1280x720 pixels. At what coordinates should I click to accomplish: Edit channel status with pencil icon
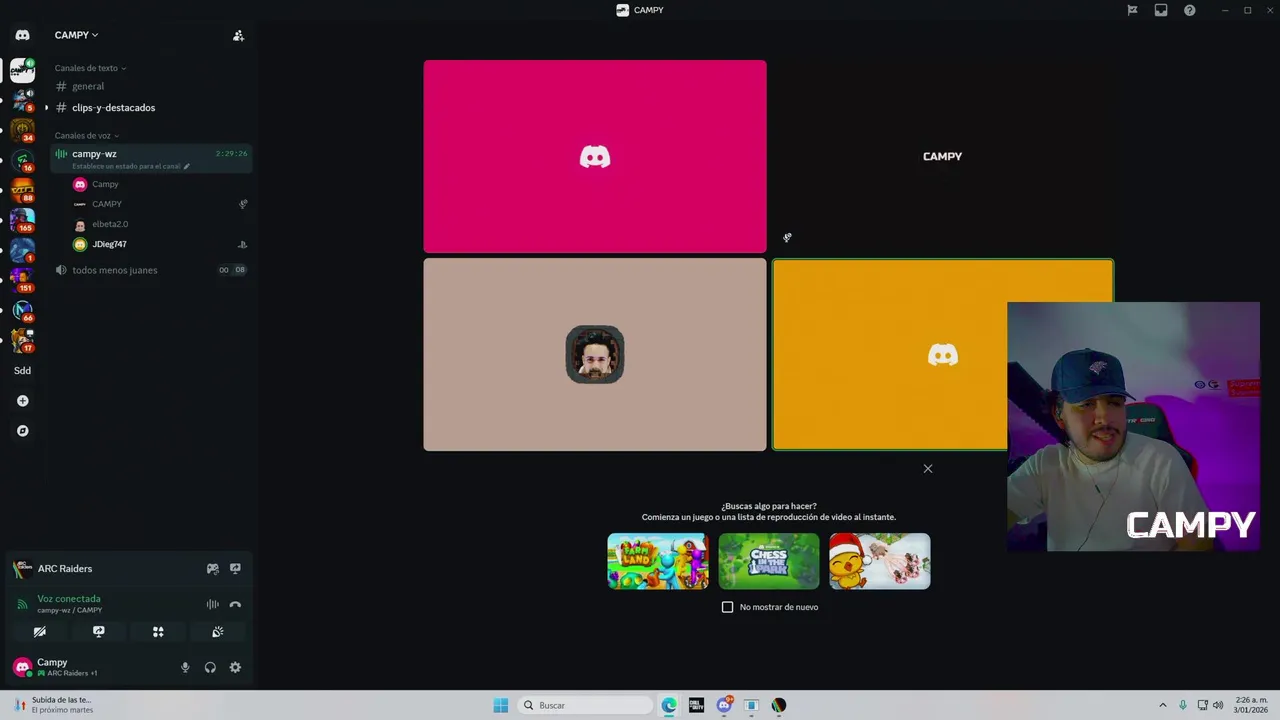tap(186, 166)
